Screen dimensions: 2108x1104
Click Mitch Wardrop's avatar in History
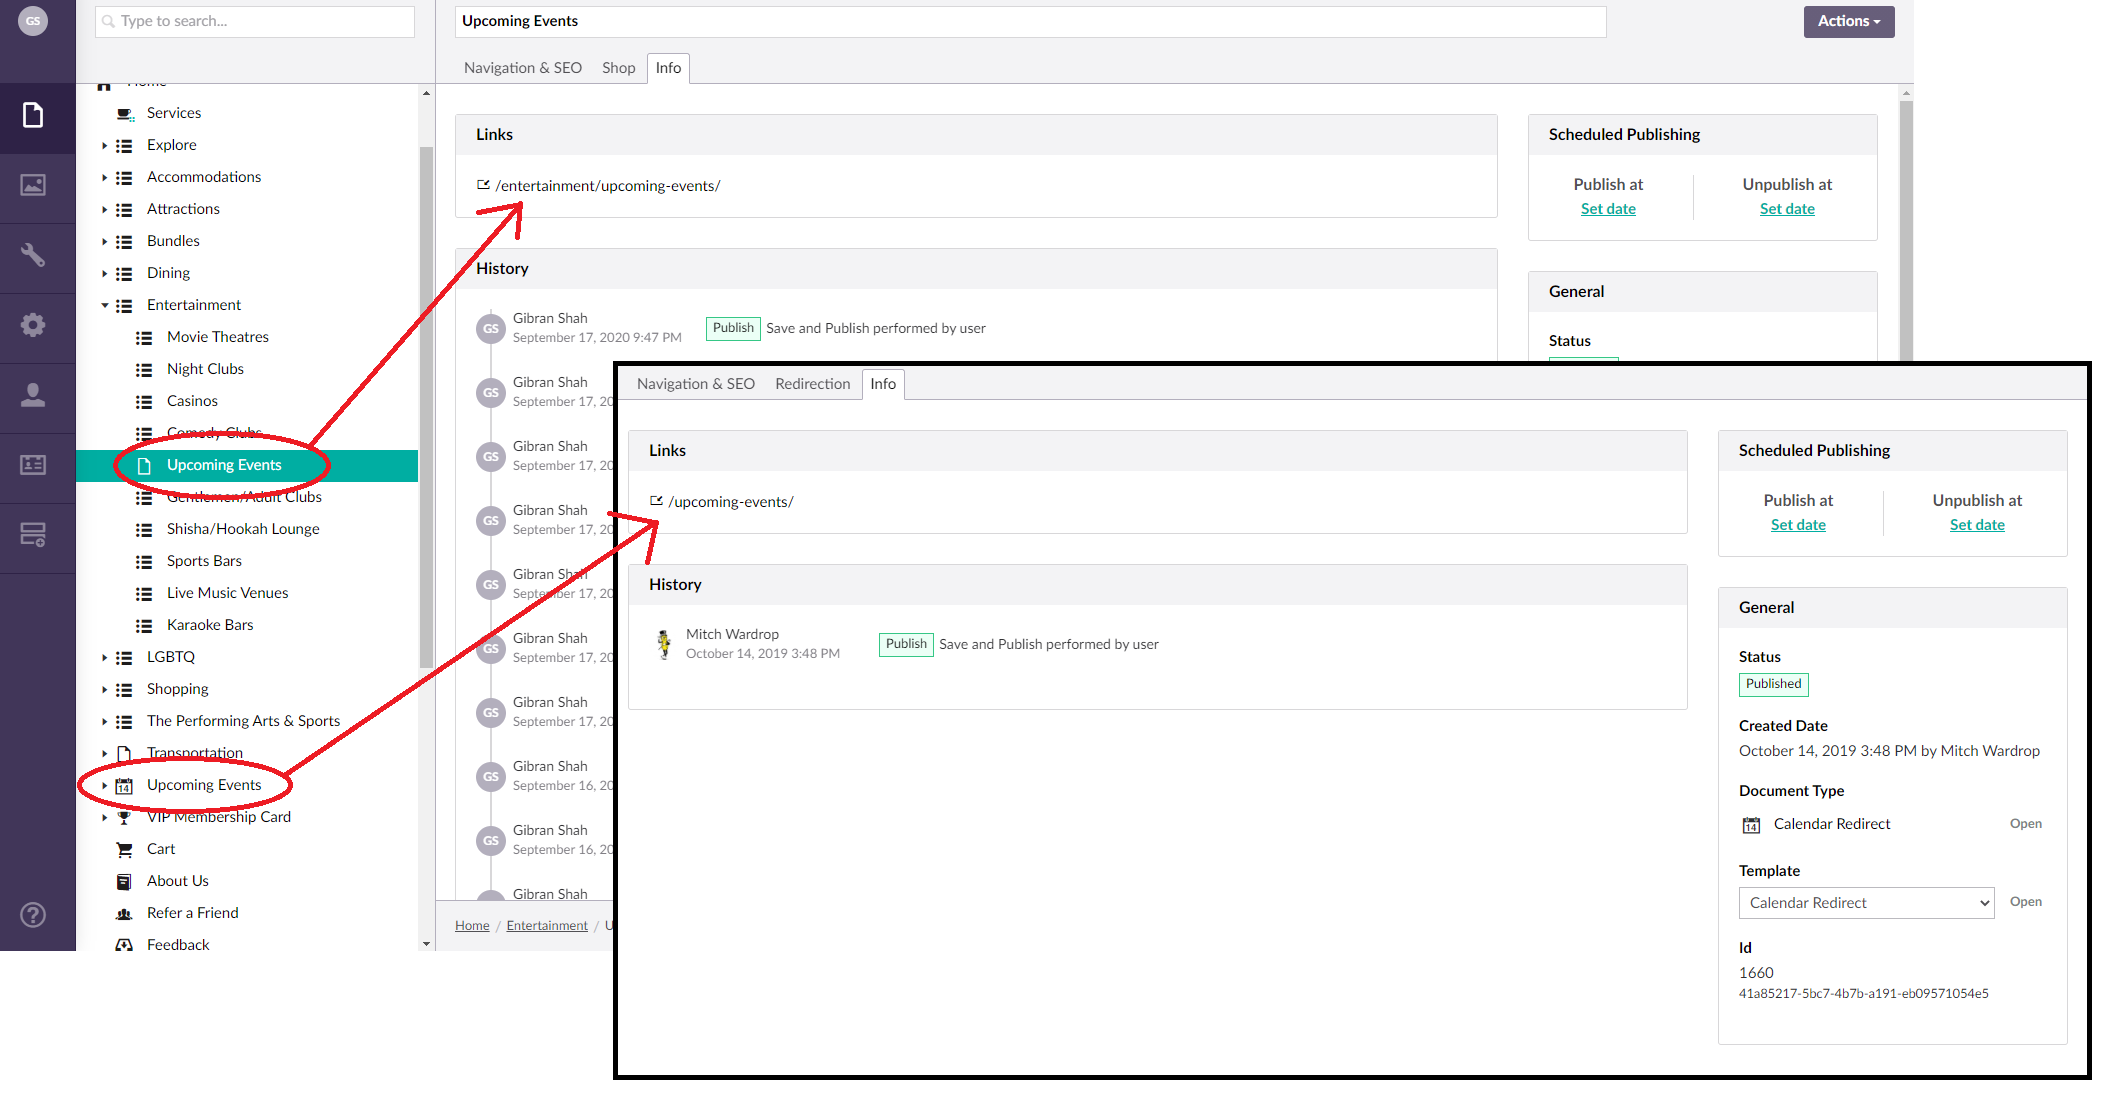tap(664, 644)
